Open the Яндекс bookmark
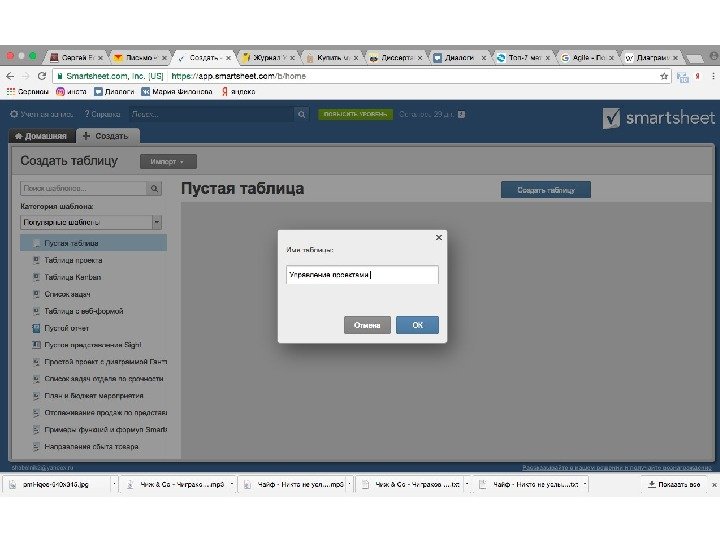 (x=238, y=92)
